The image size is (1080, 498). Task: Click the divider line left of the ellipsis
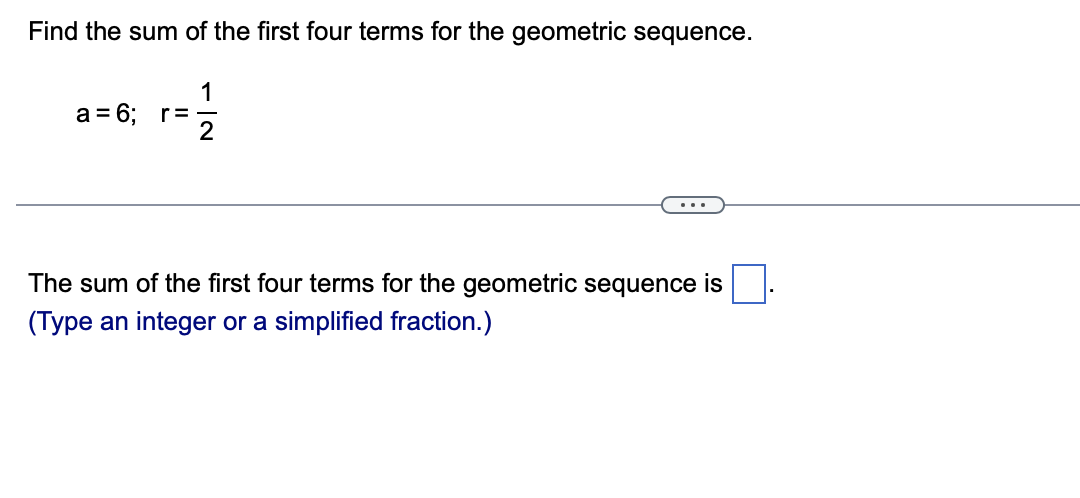[x=330, y=206]
